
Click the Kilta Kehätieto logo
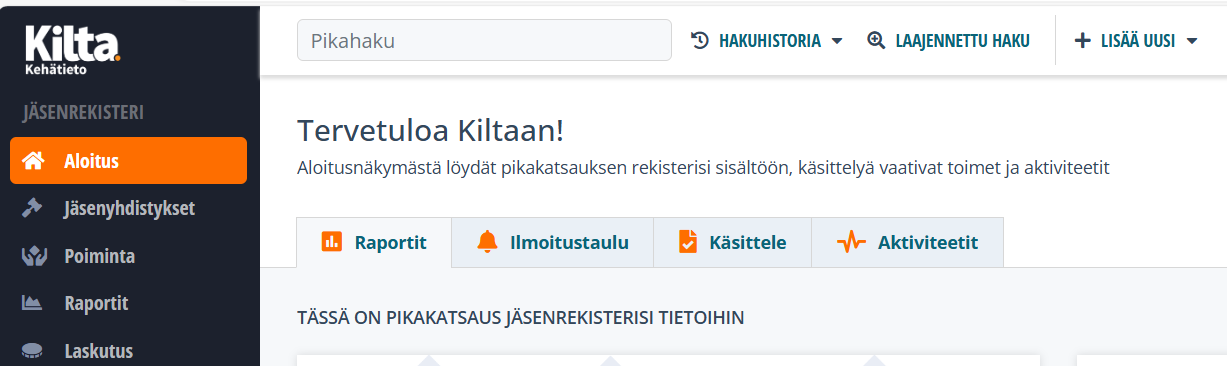point(72,50)
